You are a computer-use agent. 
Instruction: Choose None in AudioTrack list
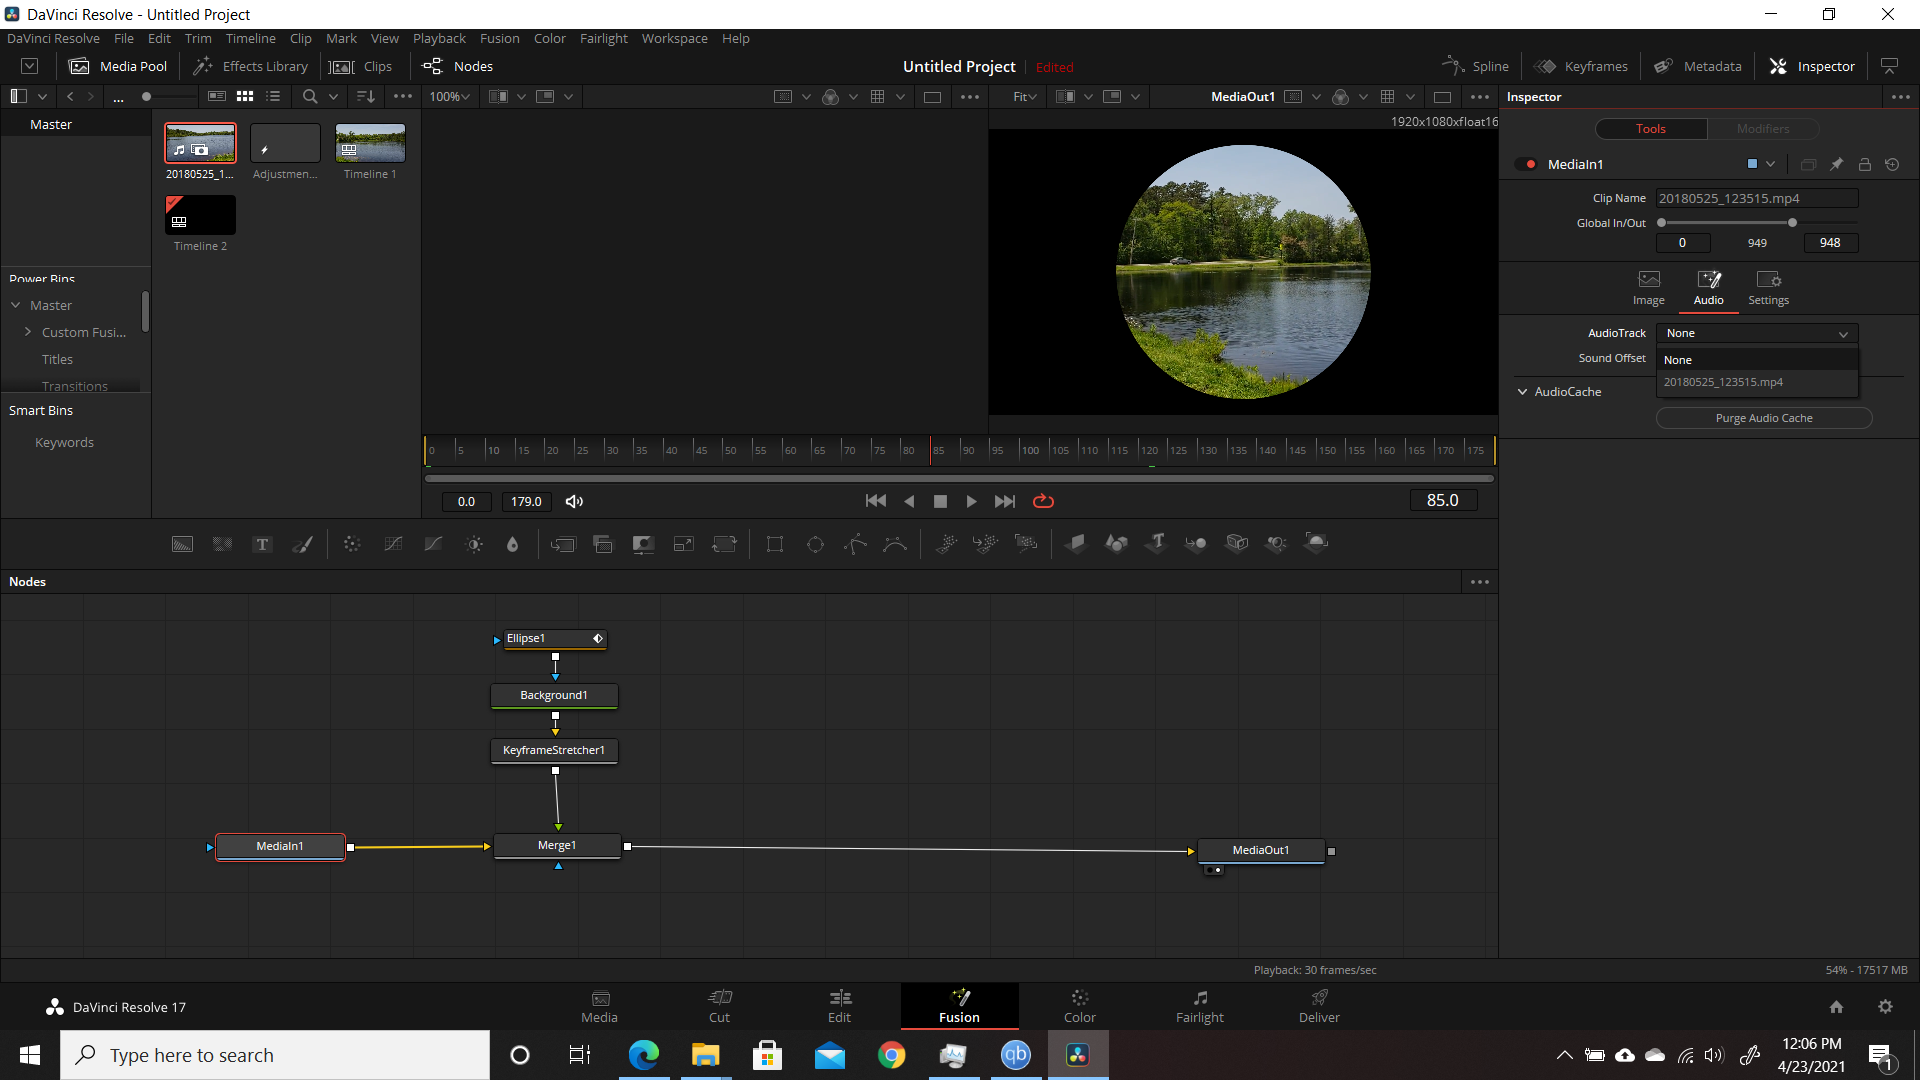tap(1757, 360)
